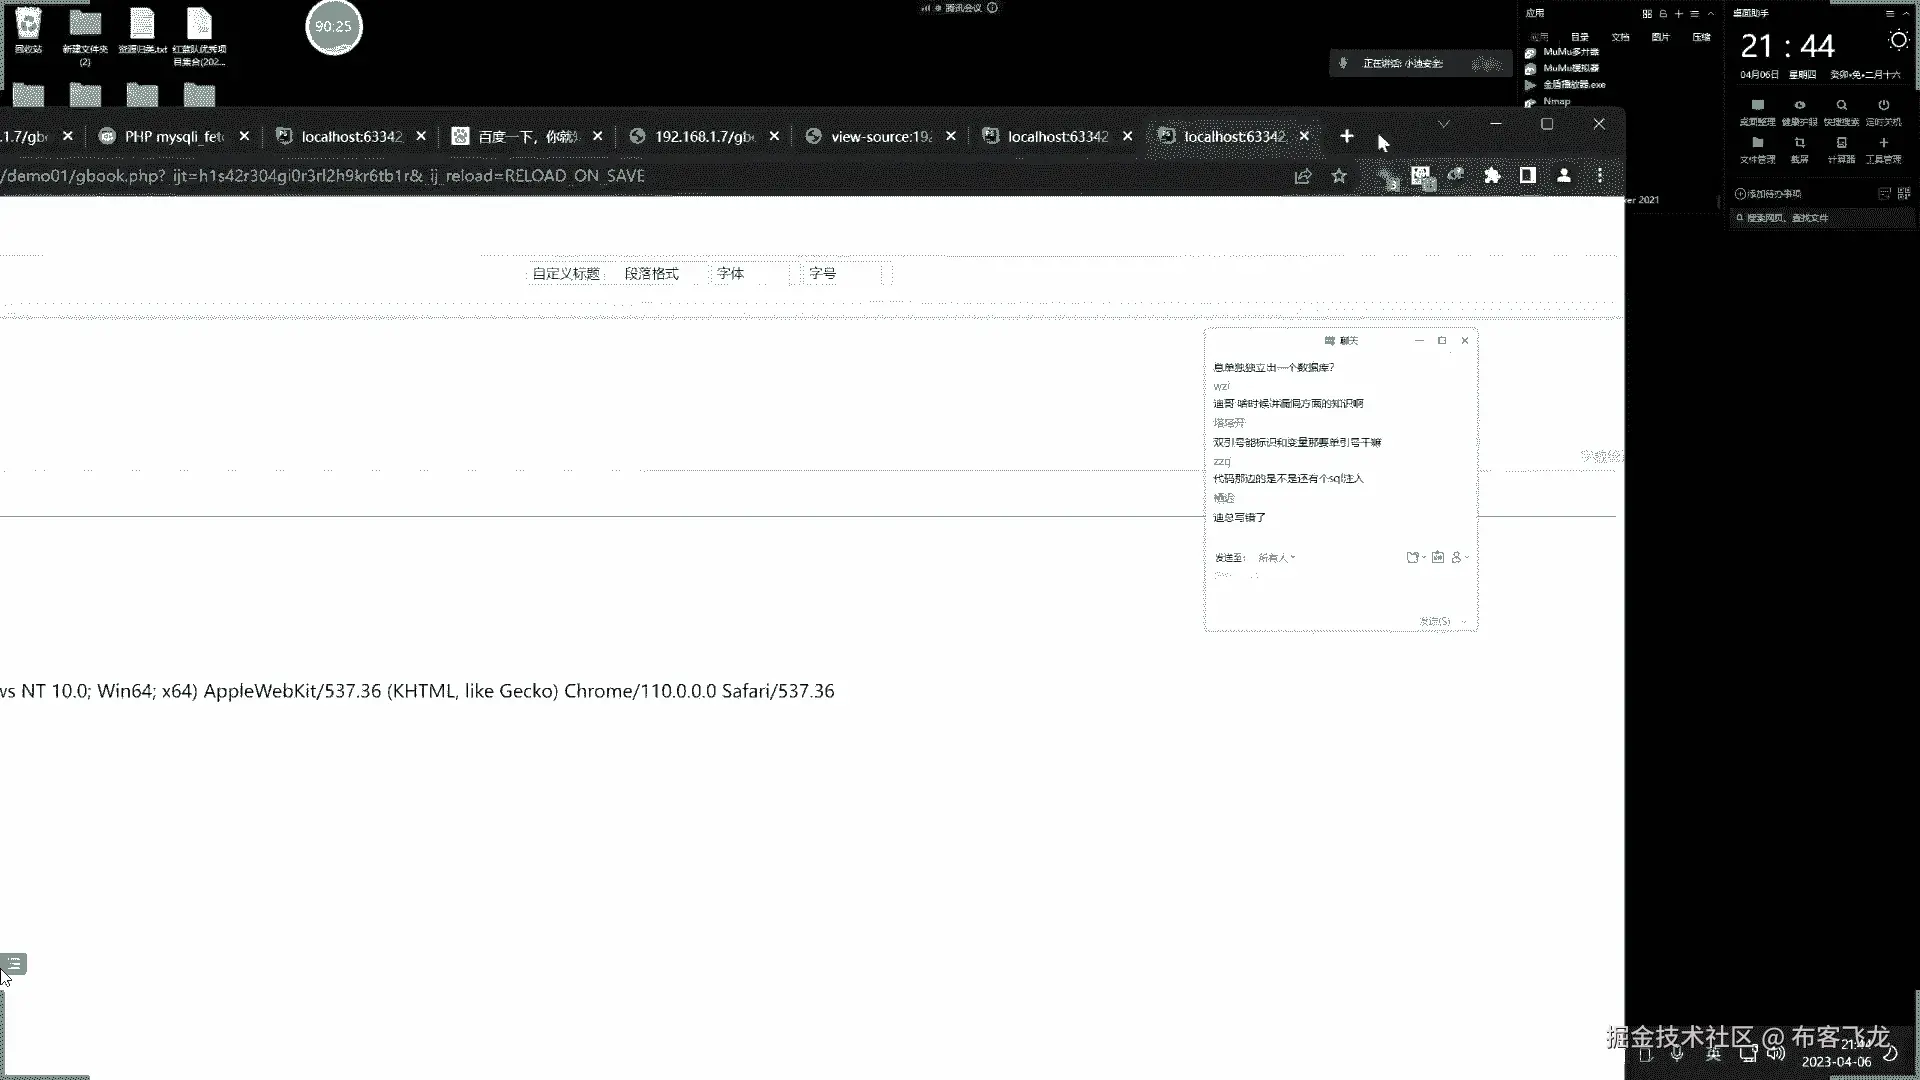Screen dimensions: 1920x1080
Task: Expand the tab search chevron
Action: [x=1443, y=124]
